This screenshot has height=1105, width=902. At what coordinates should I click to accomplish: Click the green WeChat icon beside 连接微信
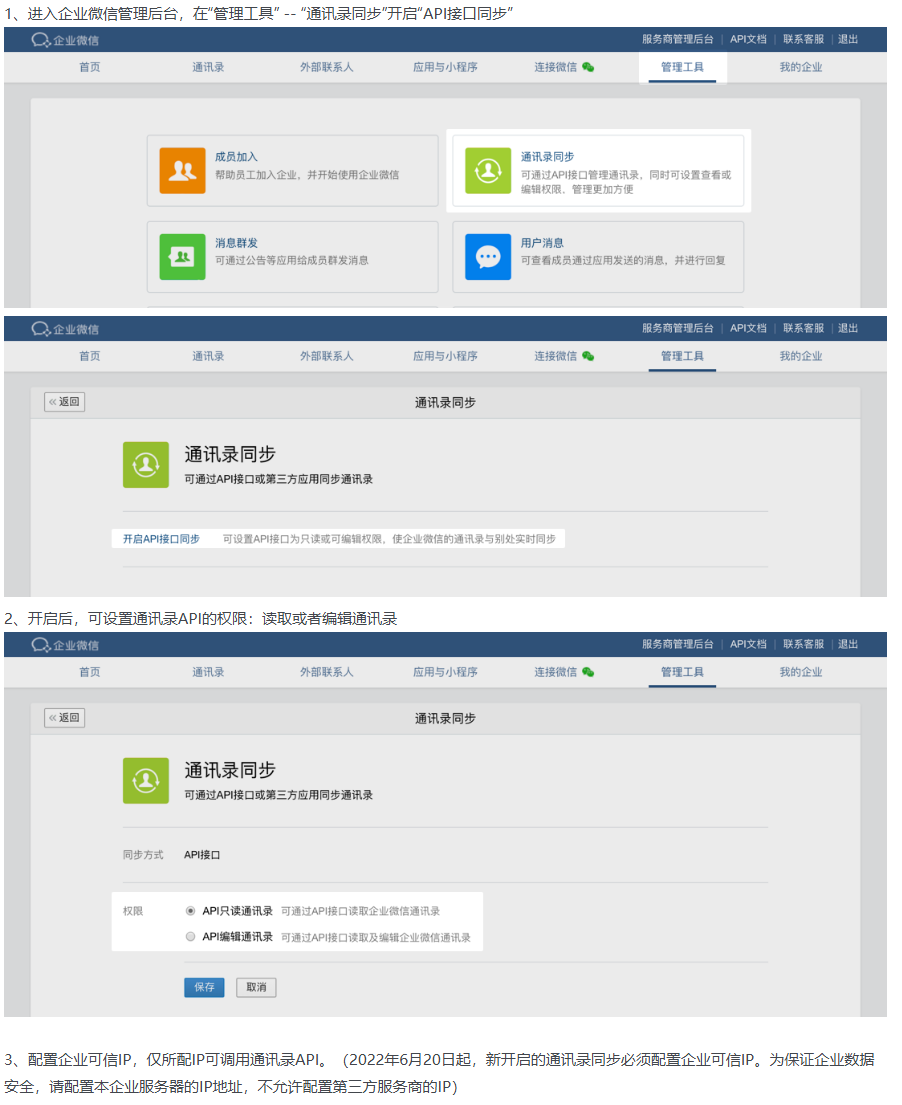click(x=589, y=67)
